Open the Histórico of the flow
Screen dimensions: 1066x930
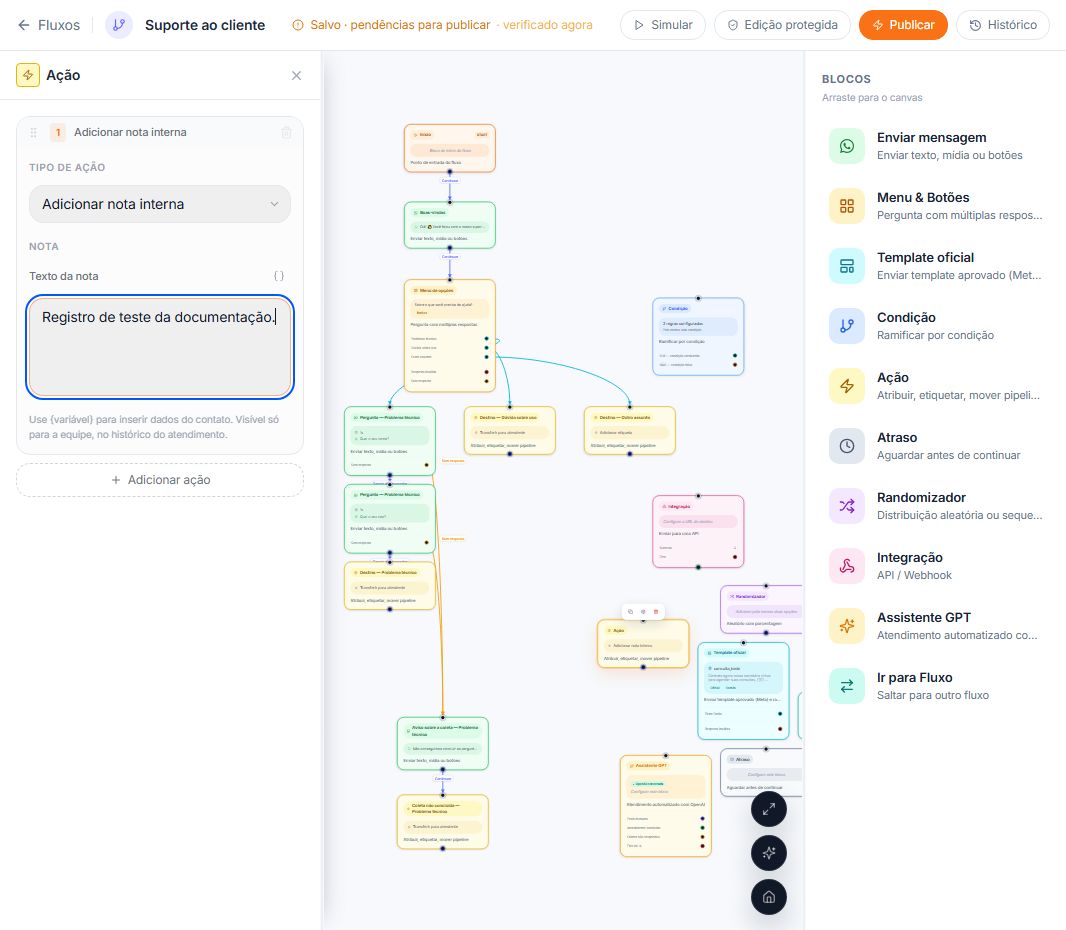pyautogui.click(x=1003, y=25)
